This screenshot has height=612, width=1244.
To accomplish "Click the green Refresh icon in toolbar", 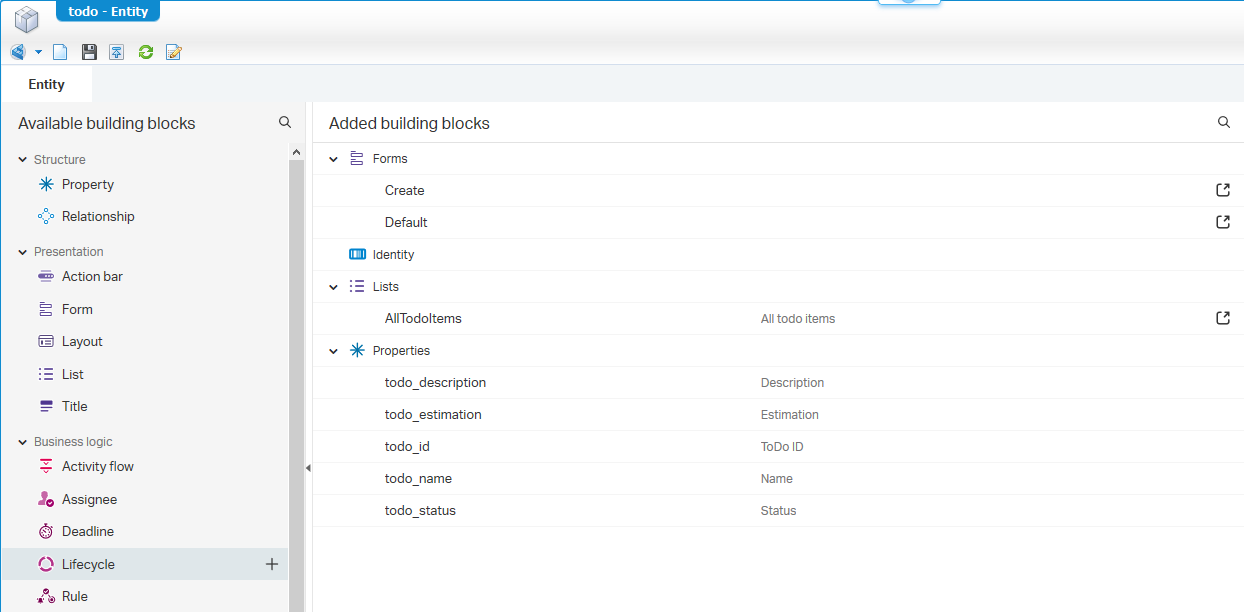I will tap(146, 52).
